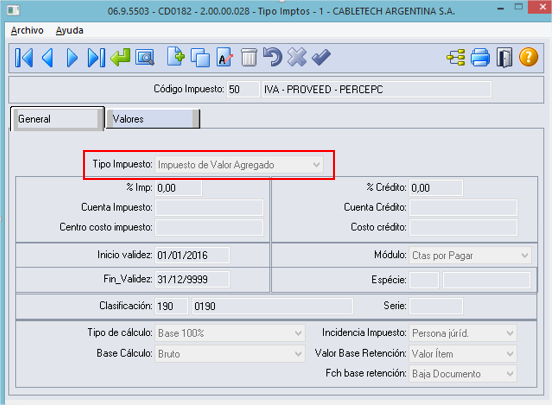This screenshot has width=552, height=405.
Task: Click the Espécie description field
Action: 486,280
